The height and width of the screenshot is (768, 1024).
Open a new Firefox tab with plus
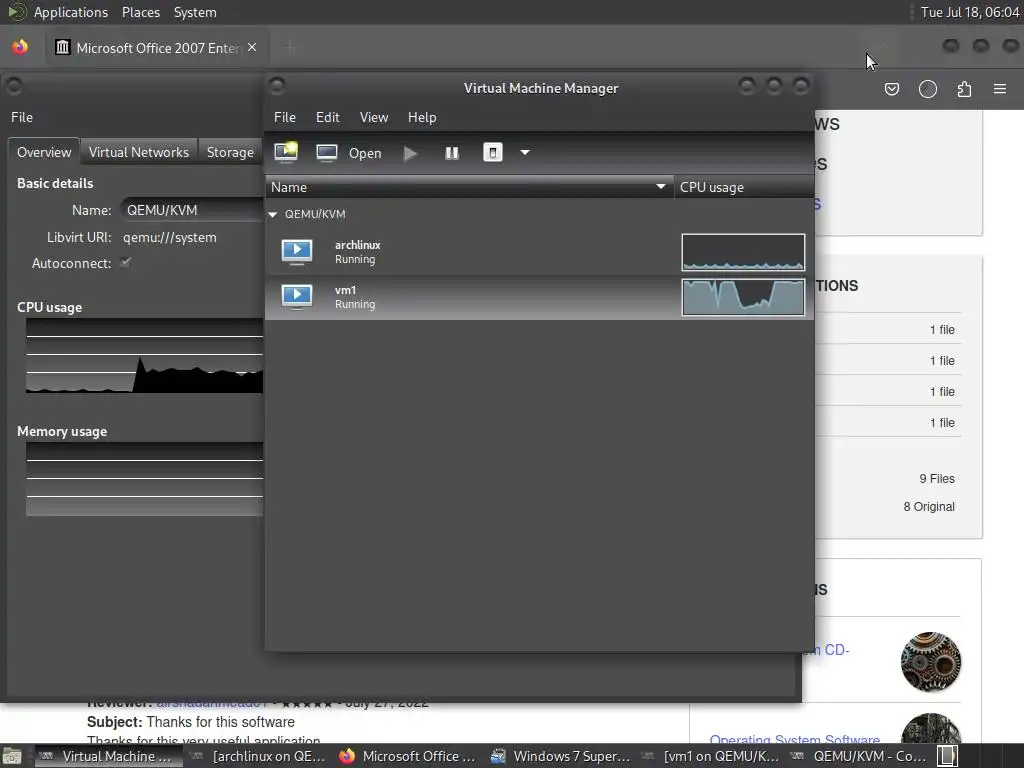point(290,47)
